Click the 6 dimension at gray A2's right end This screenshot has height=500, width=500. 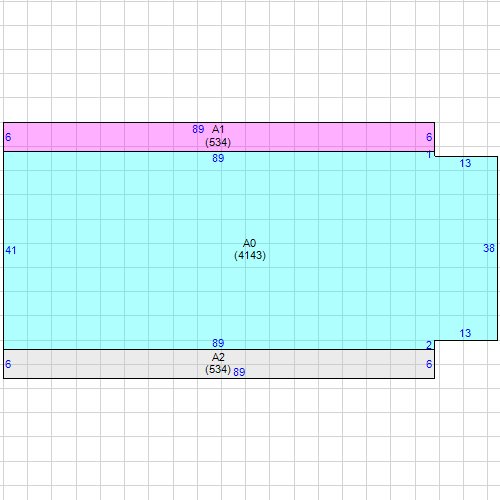coord(429,364)
